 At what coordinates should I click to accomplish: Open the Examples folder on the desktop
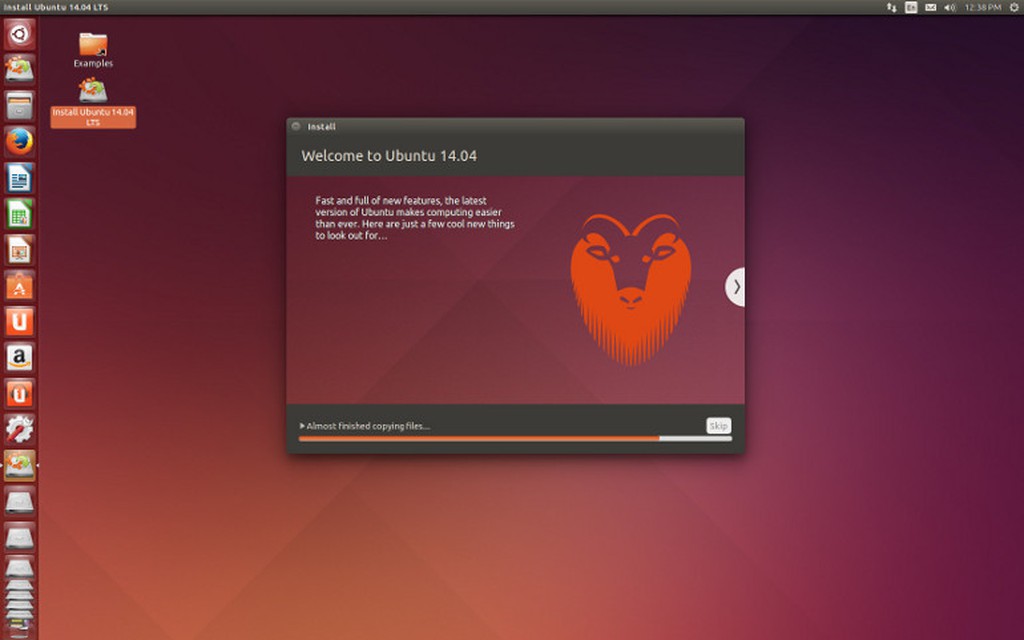pyautogui.click(x=93, y=50)
